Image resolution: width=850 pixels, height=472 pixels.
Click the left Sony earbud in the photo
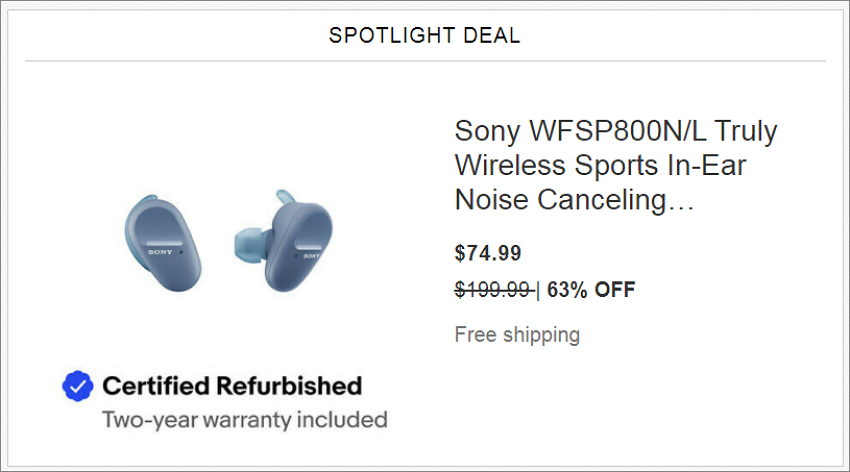click(x=162, y=243)
